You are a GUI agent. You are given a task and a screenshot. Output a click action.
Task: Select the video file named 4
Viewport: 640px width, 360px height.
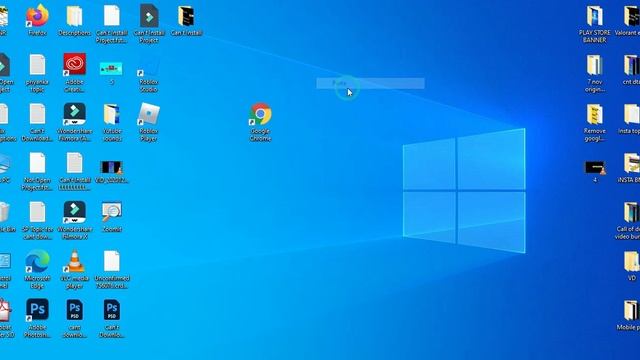point(595,167)
